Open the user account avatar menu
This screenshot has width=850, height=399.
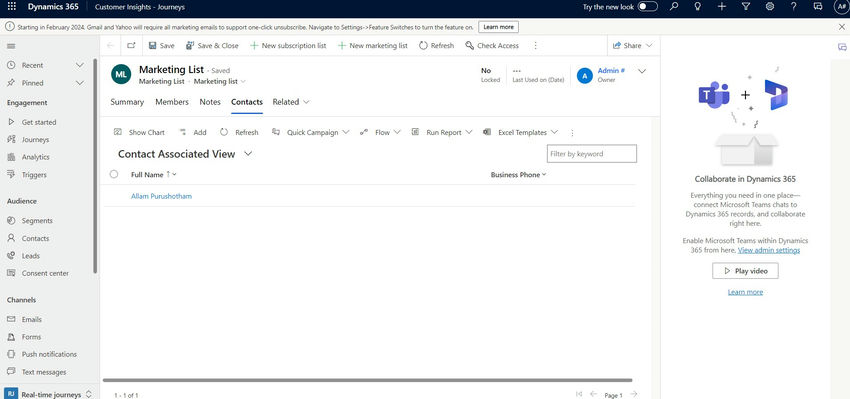coord(841,7)
